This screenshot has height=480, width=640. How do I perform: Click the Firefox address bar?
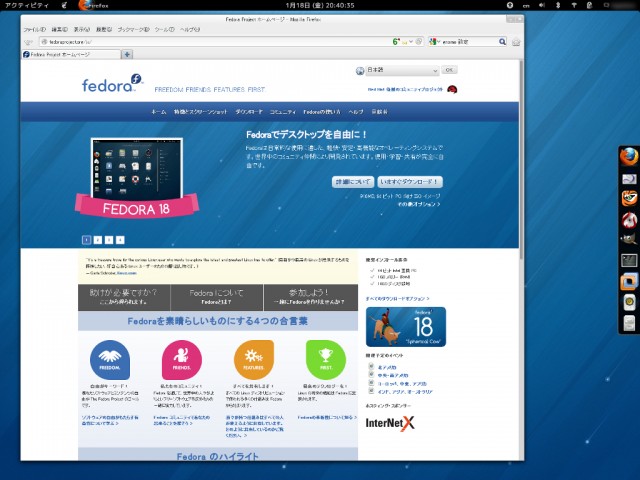click(231, 42)
